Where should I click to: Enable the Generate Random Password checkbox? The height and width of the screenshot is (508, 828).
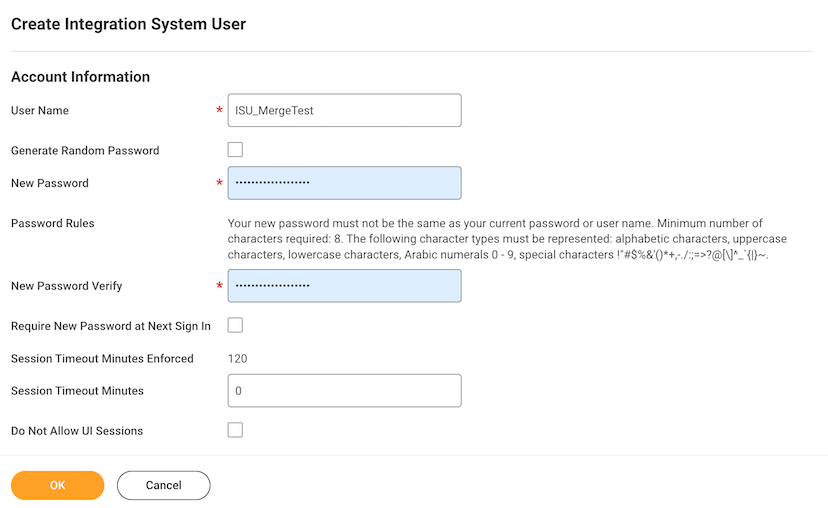tap(235, 150)
